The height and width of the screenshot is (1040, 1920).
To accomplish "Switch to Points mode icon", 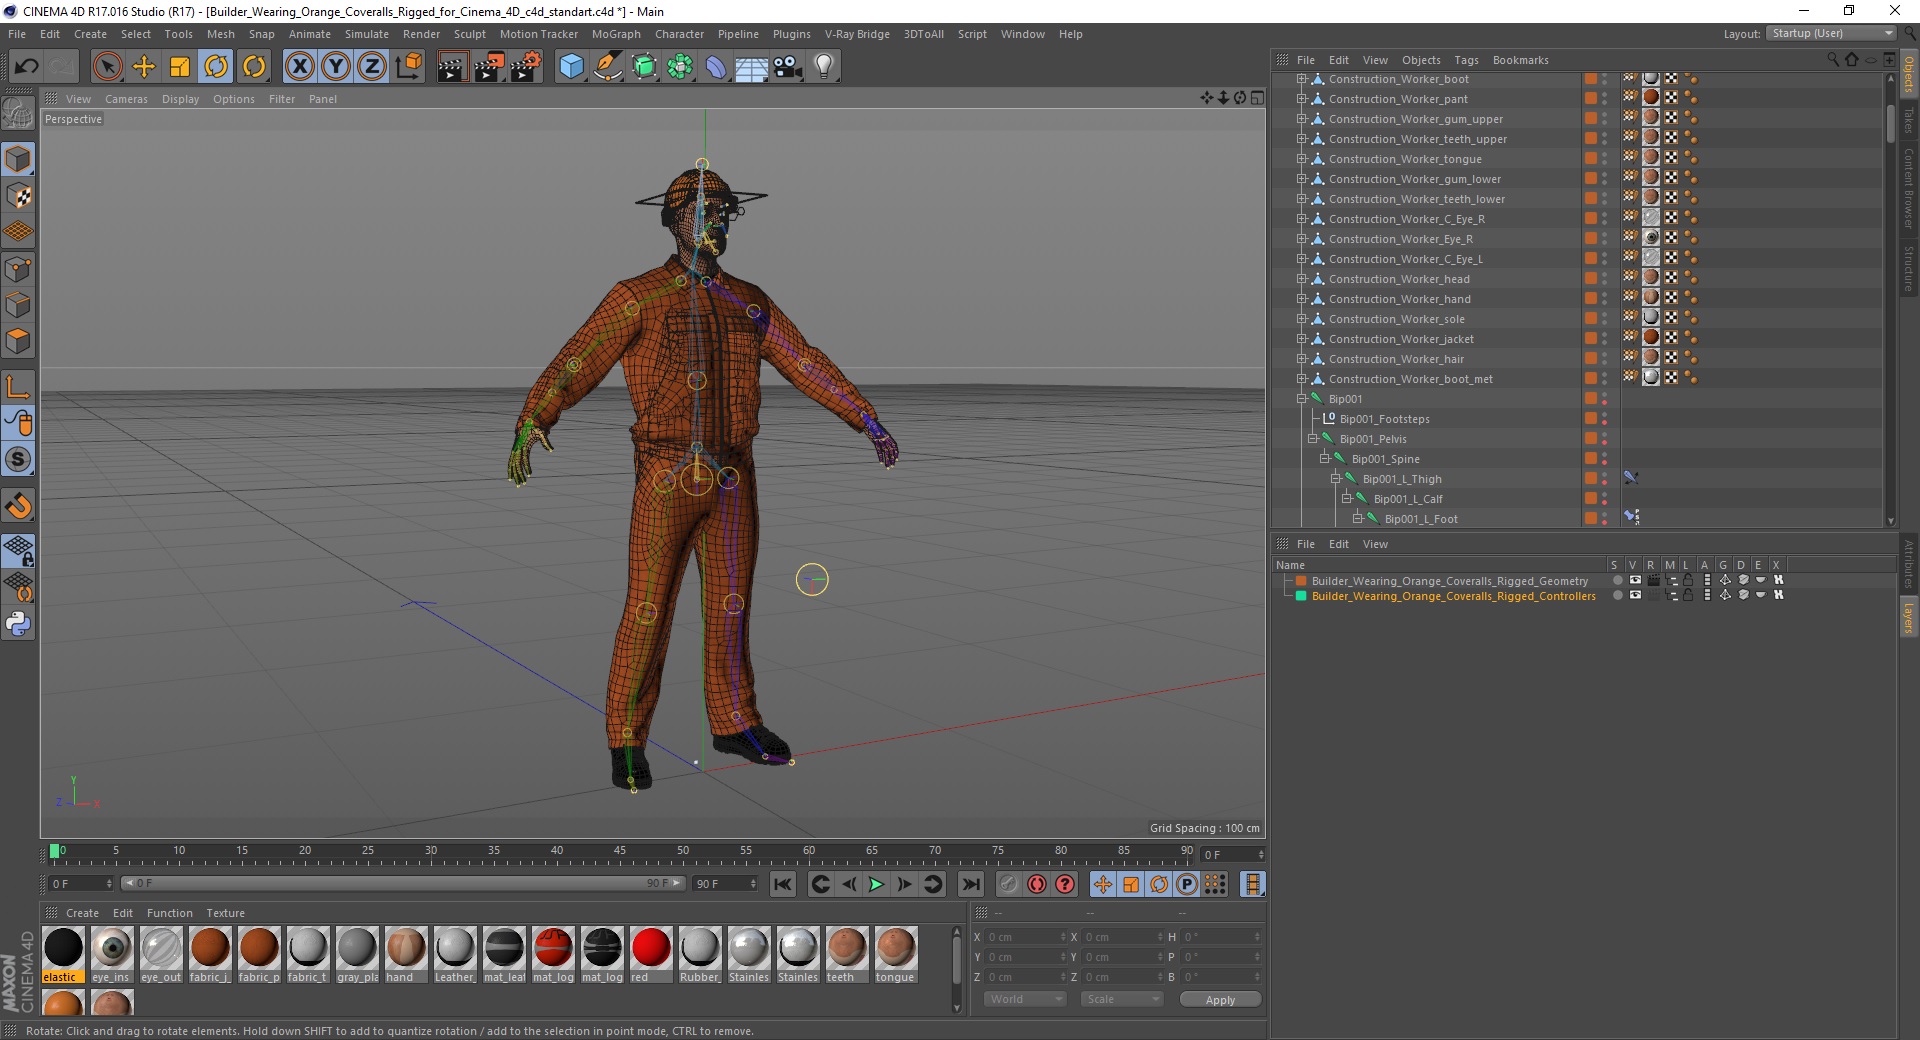I will (x=18, y=269).
